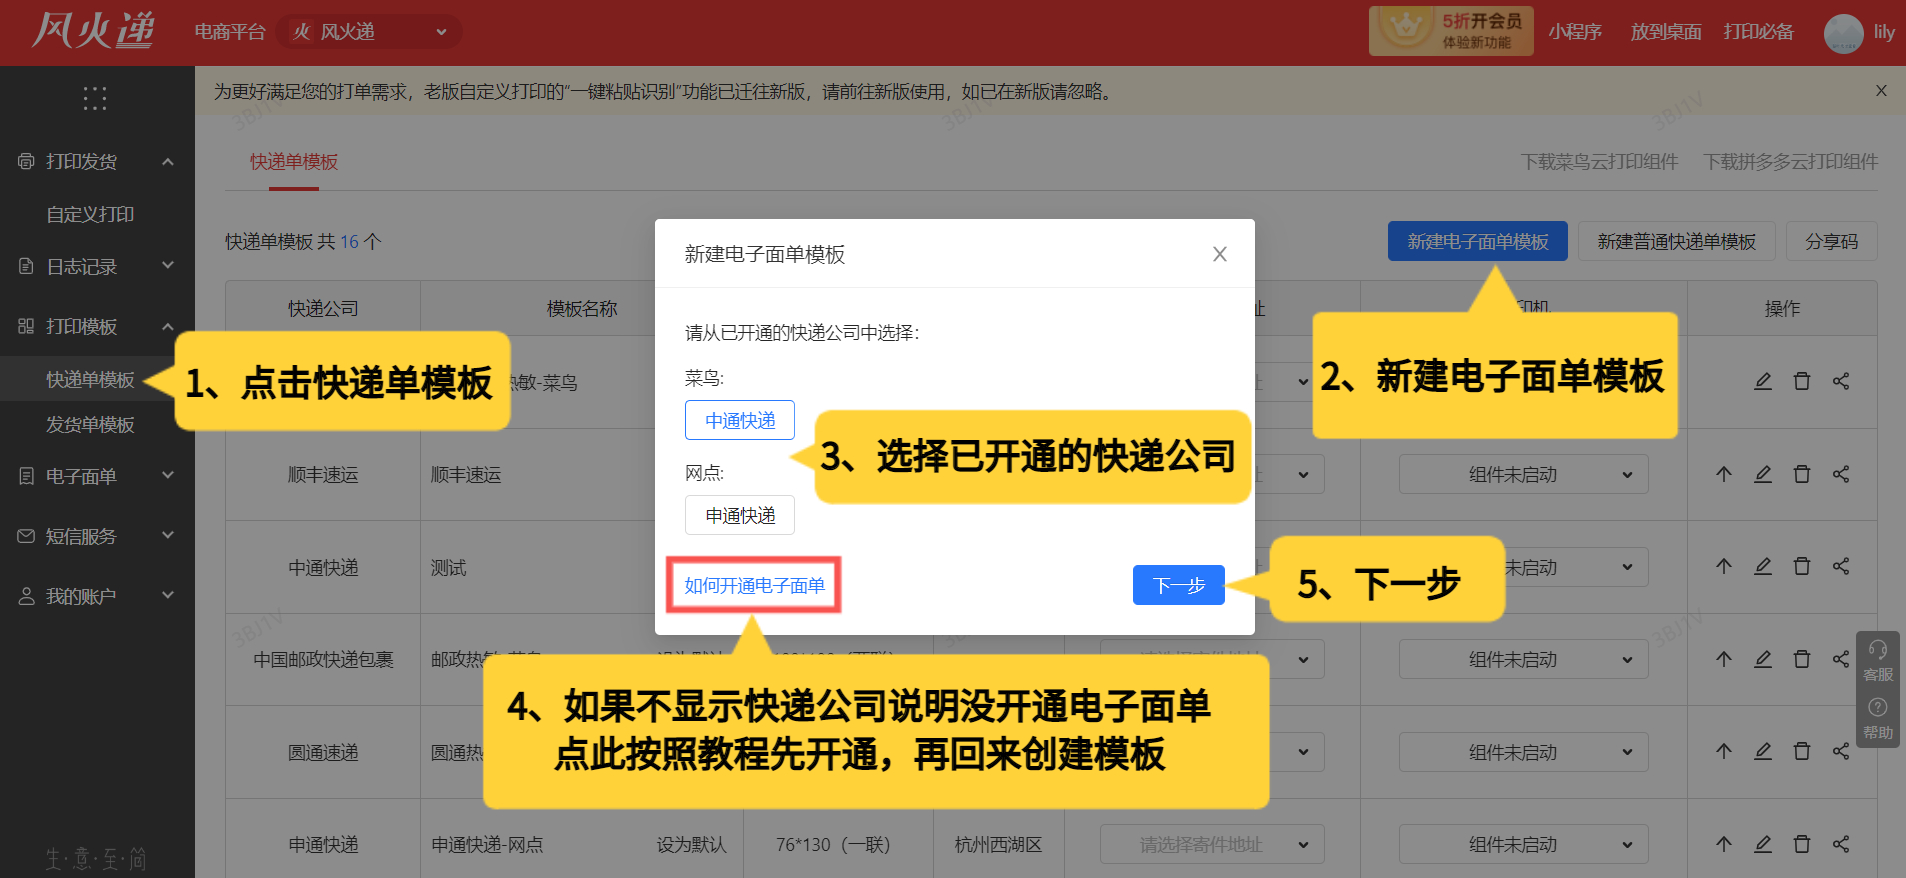Click the 风火递 logo

click(x=92, y=31)
